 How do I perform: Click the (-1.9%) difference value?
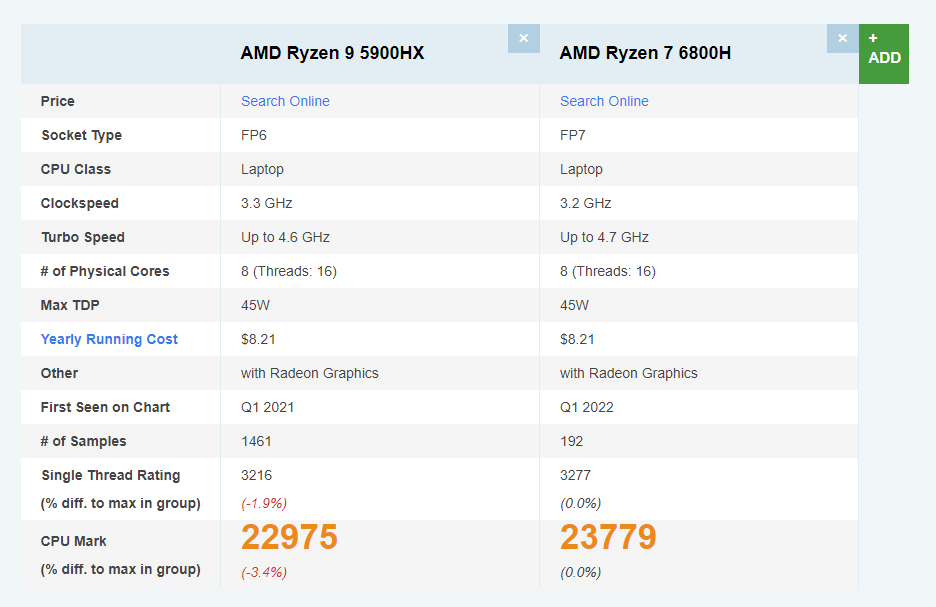coord(264,503)
